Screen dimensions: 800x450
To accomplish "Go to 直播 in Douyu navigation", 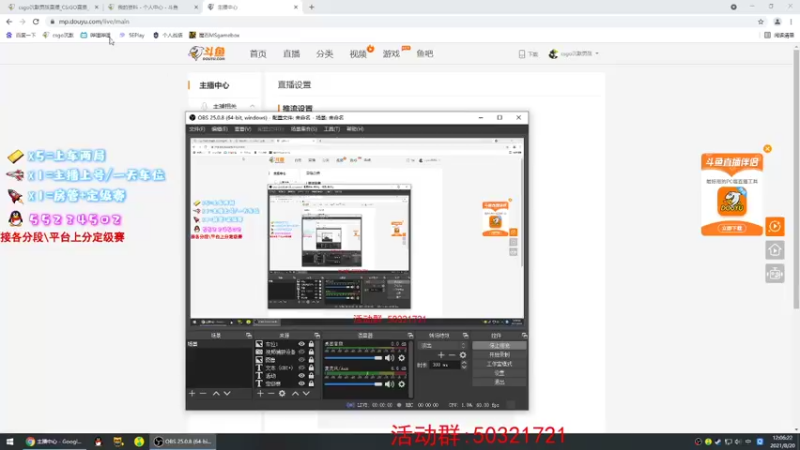I will [x=291, y=54].
